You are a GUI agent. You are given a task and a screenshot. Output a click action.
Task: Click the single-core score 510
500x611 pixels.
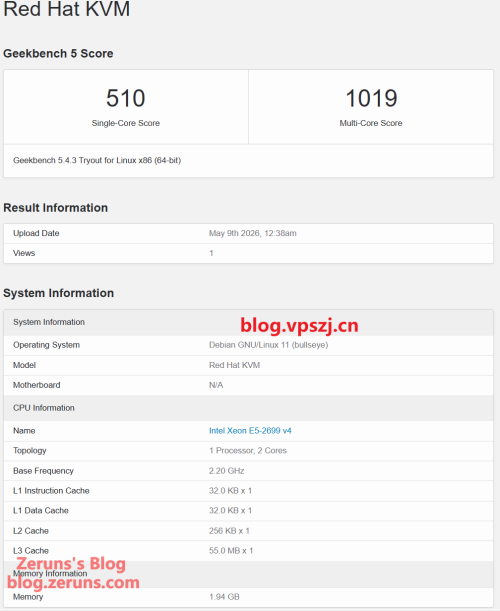126,98
